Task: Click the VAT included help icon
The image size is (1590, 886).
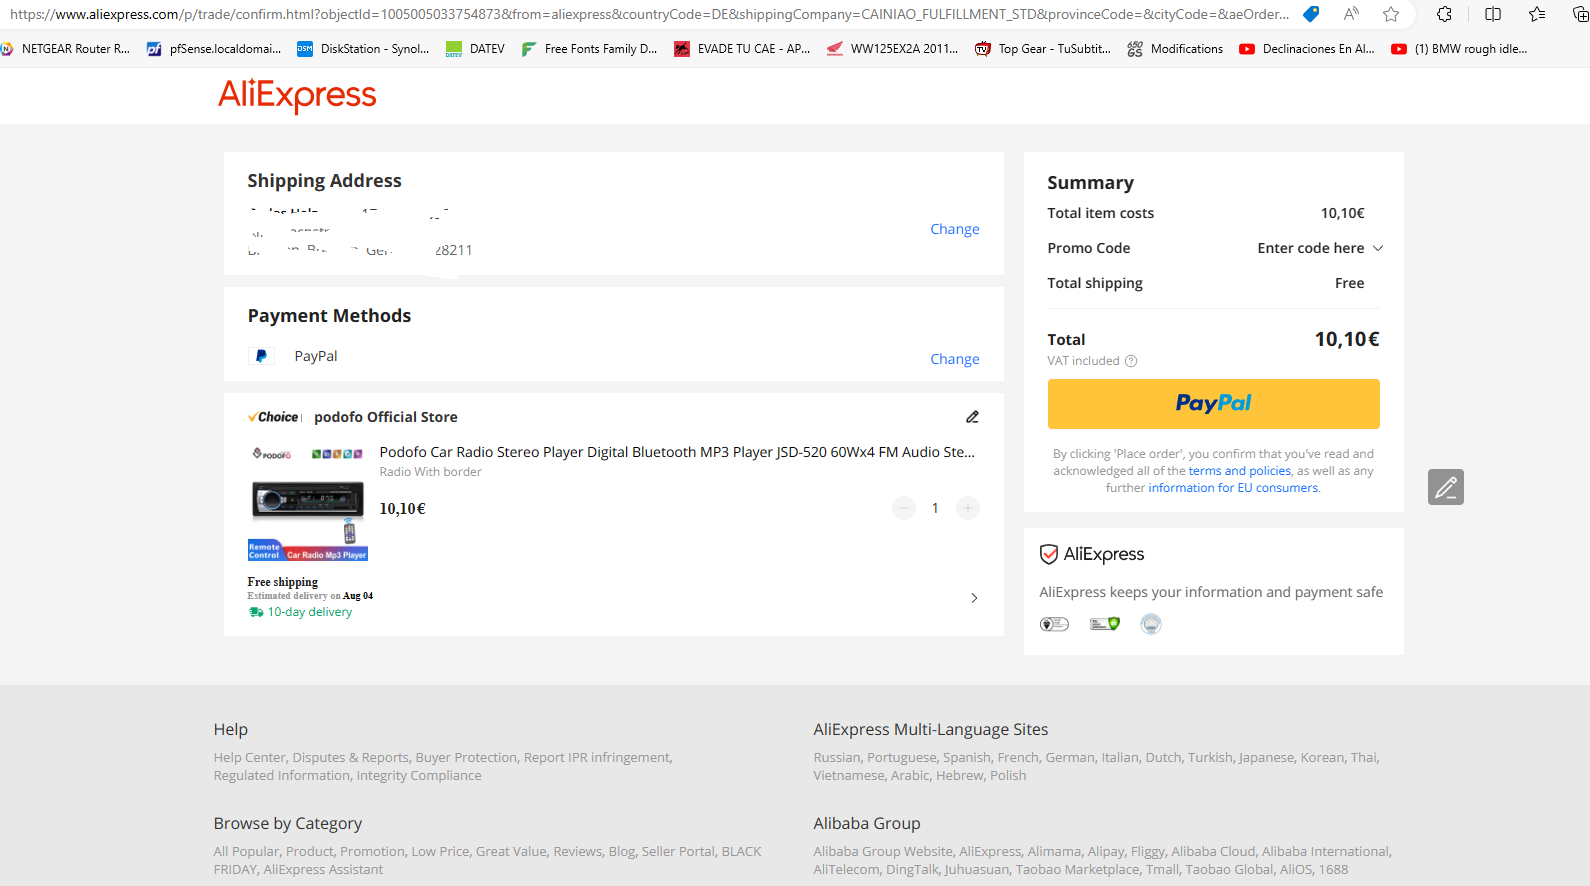Action: click(1131, 361)
